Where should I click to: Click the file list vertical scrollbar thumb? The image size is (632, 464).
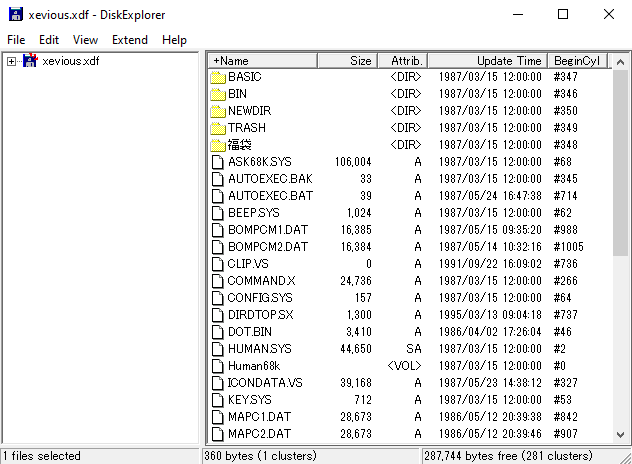[x=620, y=162]
